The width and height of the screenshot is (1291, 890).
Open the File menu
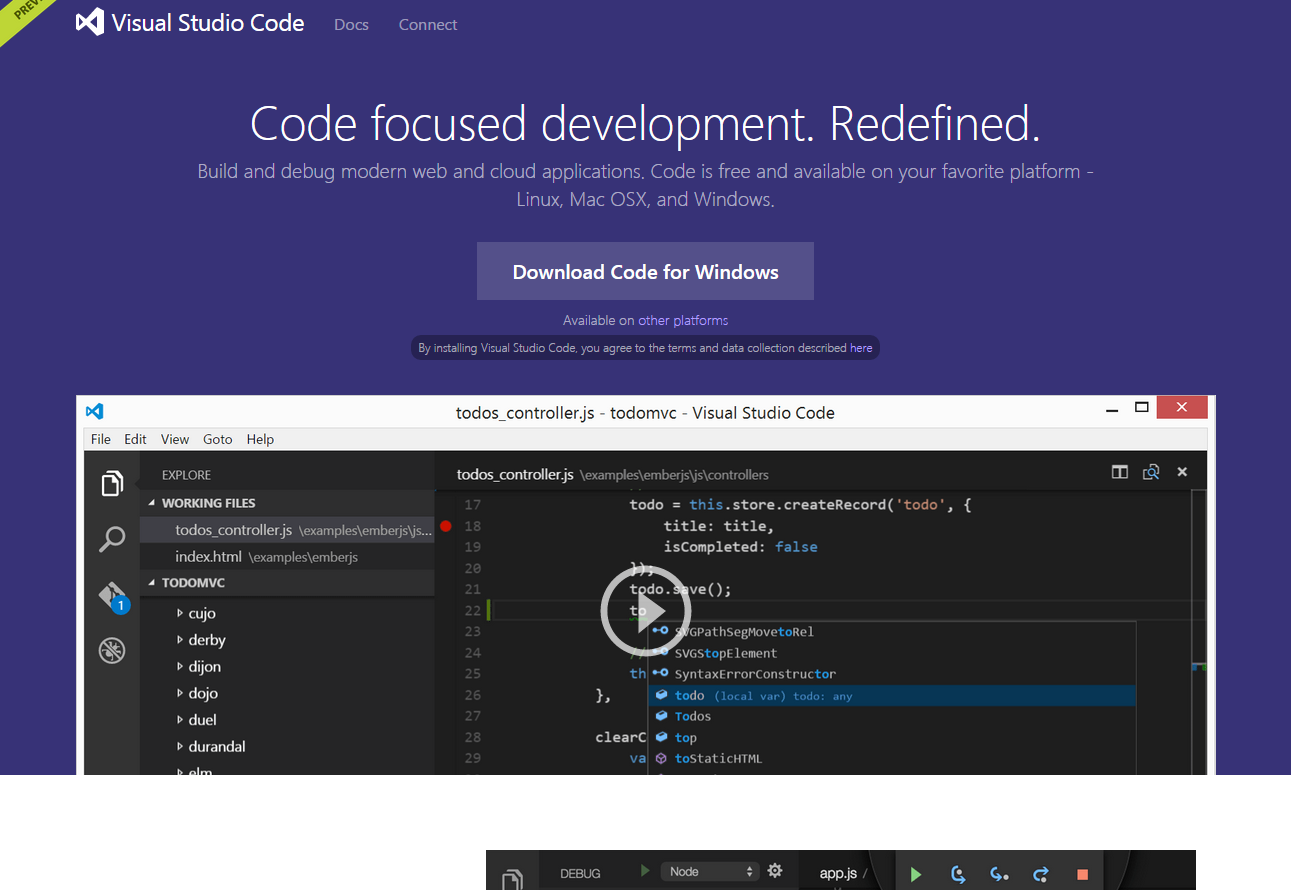[x=101, y=439]
